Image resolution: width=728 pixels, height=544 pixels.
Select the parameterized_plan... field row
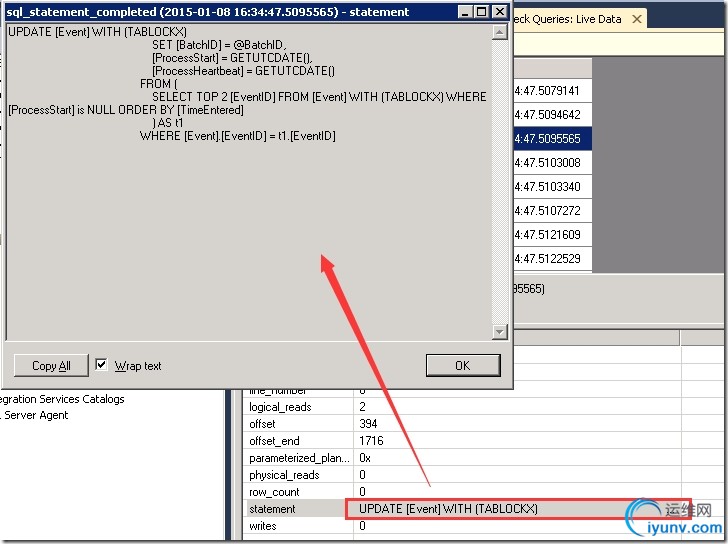tap(483, 458)
